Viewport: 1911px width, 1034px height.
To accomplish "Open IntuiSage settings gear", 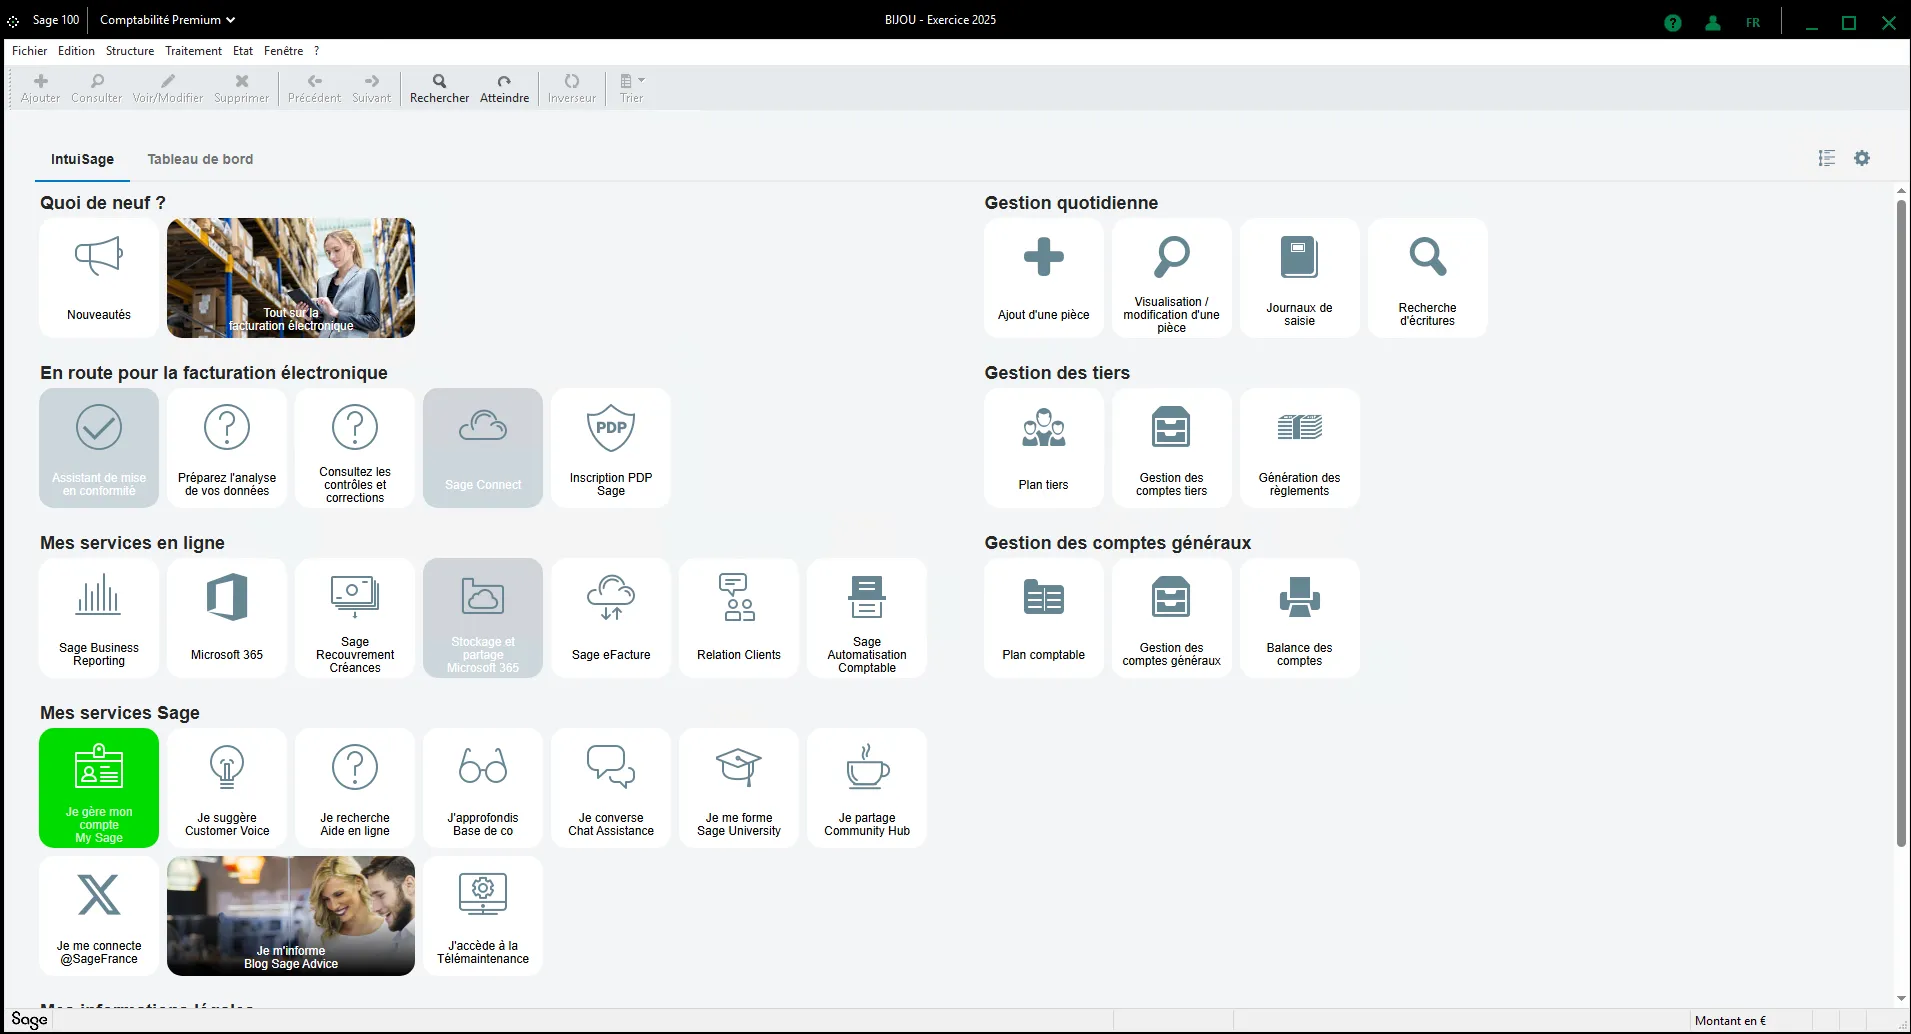I will click(1862, 158).
